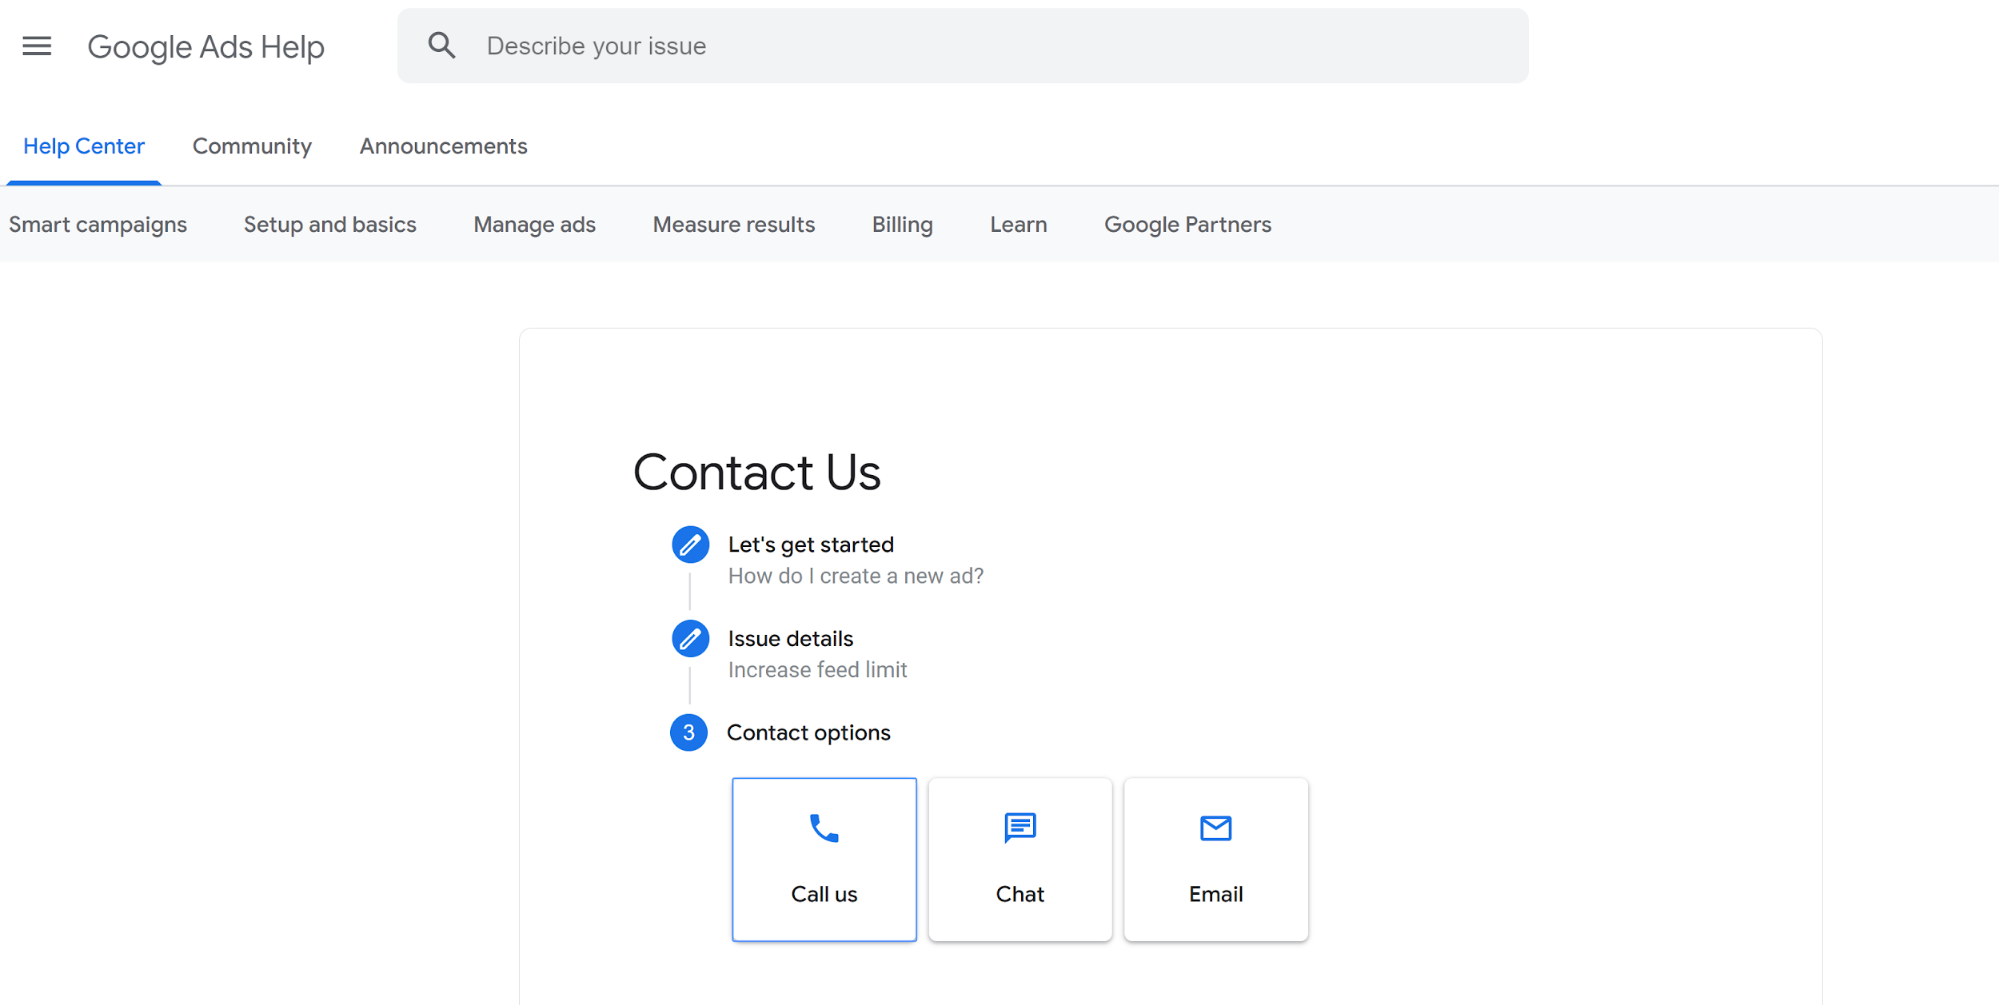Open the Community tab
This screenshot has height=1006, width=1999.
click(252, 146)
